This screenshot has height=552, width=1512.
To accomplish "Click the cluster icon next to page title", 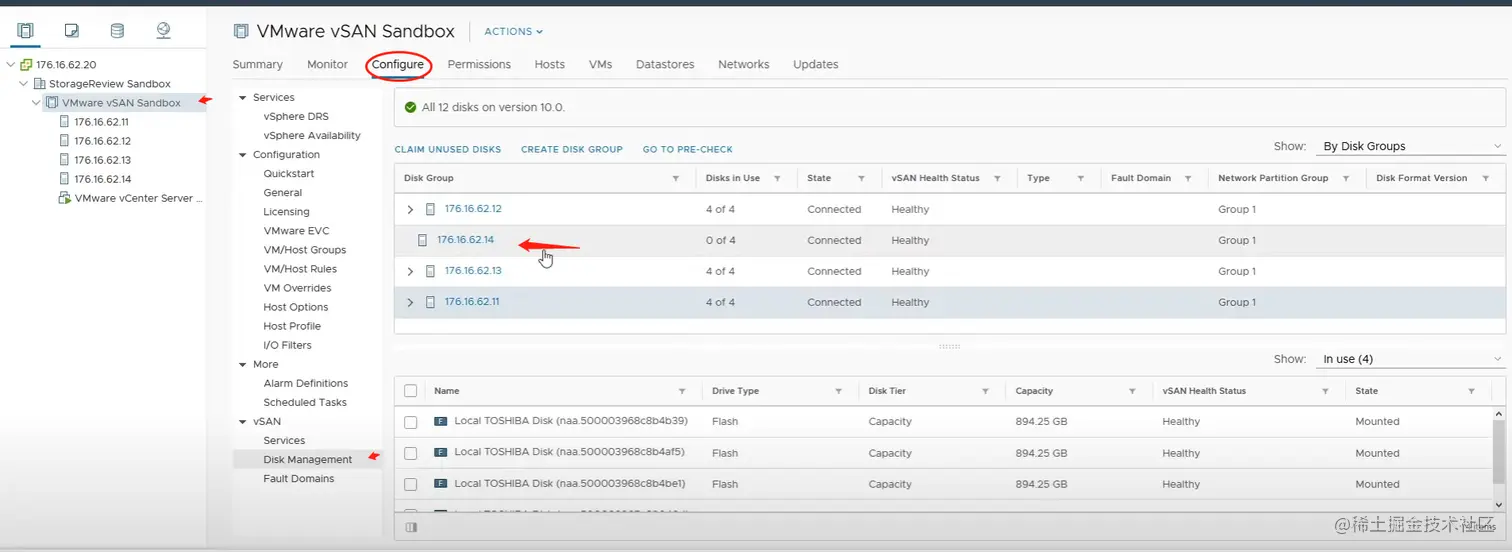I will click(x=240, y=31).
